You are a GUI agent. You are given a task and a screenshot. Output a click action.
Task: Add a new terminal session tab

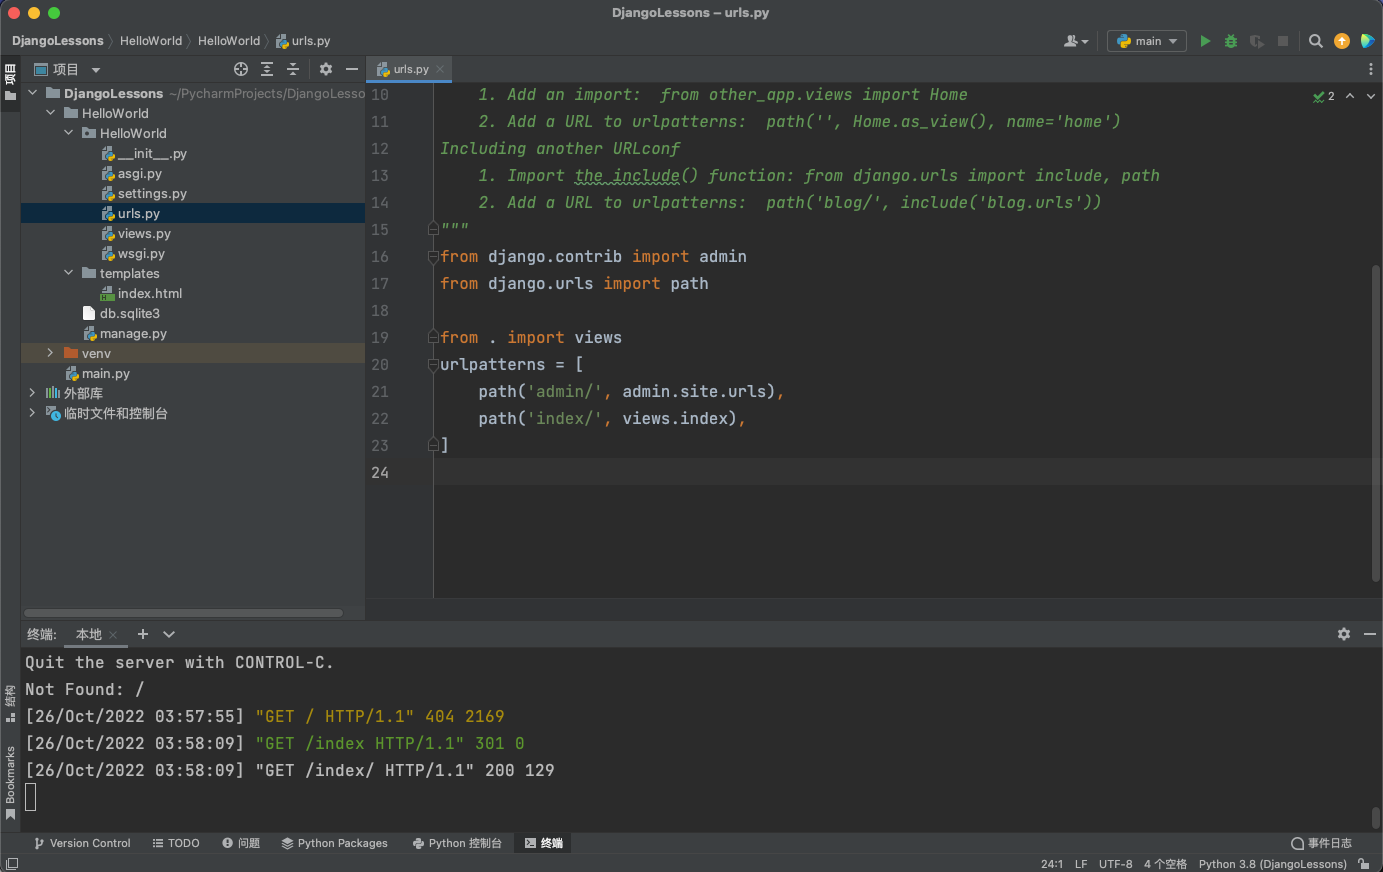[x=143, y=634]
